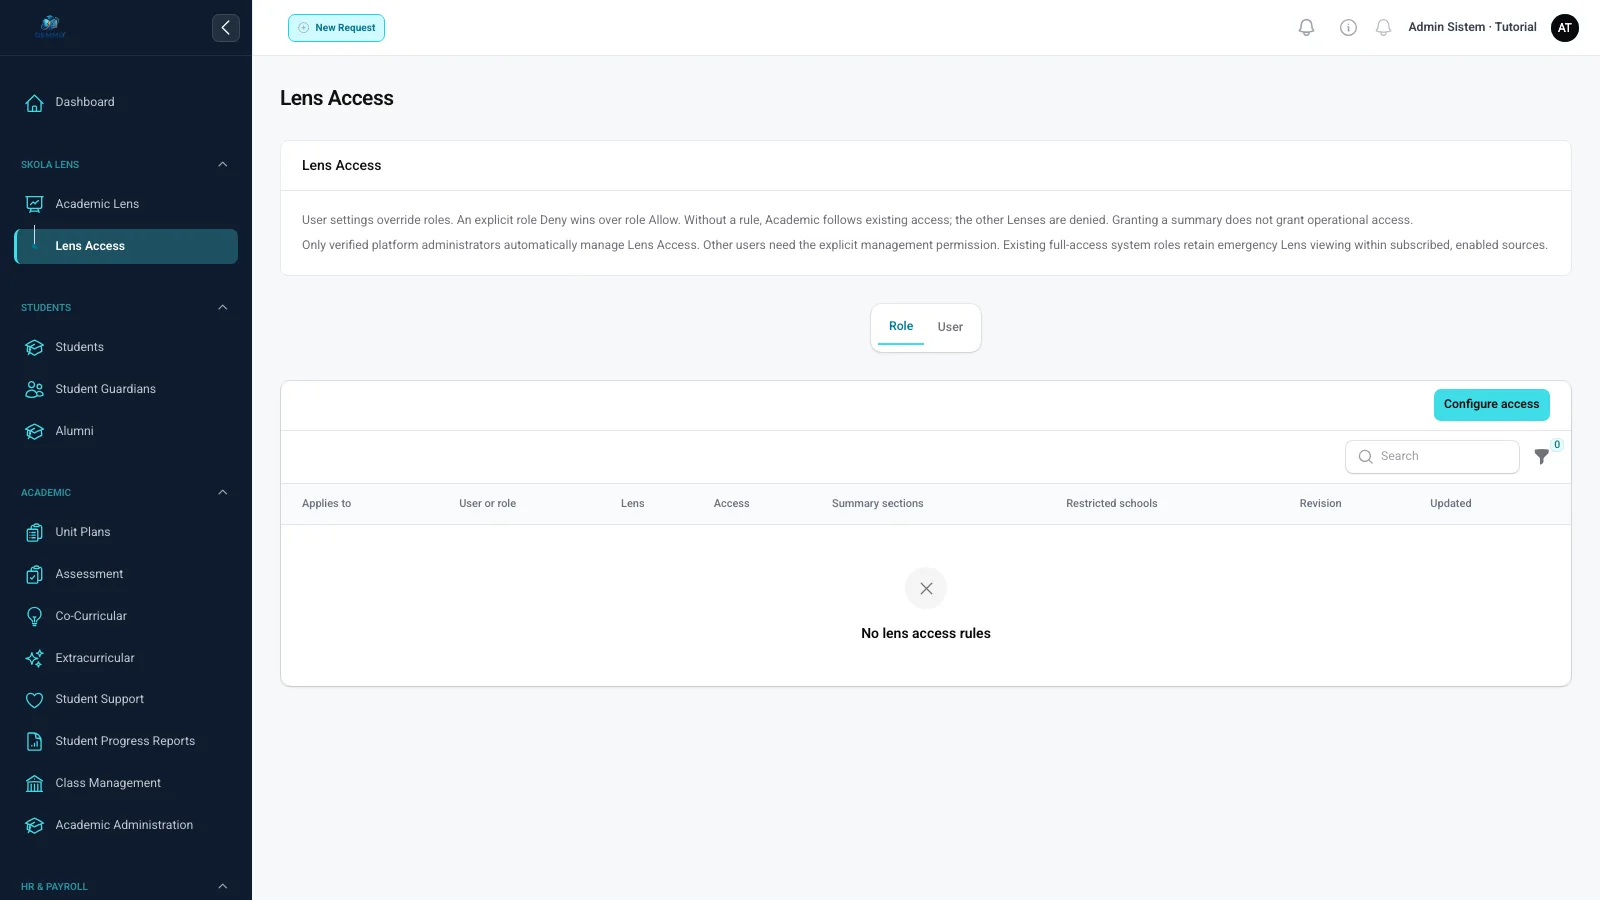
Task: Collapse the SKOLA LENS section
Action: (223, 164)
